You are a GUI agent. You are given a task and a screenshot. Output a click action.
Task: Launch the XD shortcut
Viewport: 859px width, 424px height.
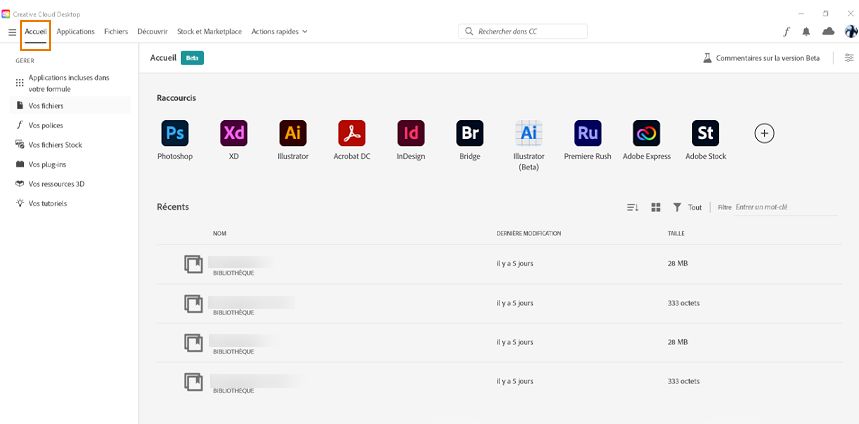point(234,133)
